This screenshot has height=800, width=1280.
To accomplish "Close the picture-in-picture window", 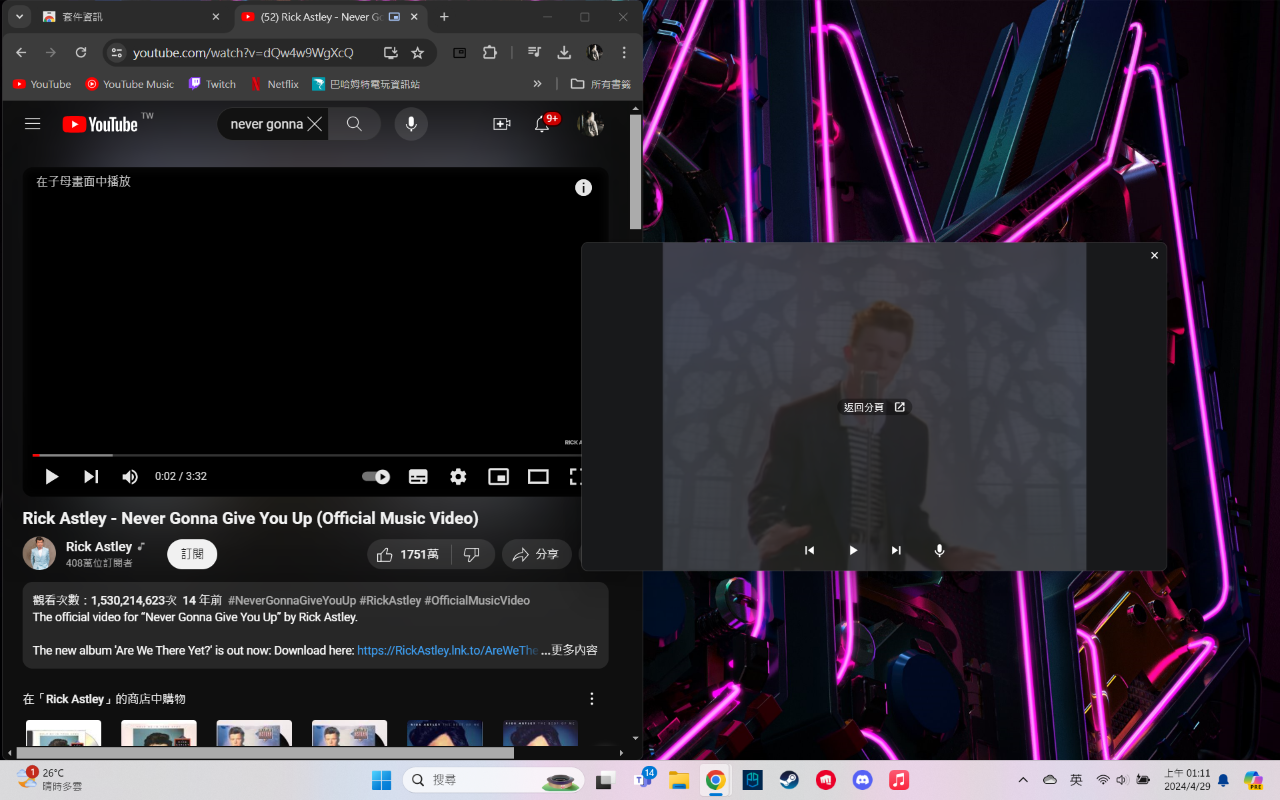I will click(1154, 256).
